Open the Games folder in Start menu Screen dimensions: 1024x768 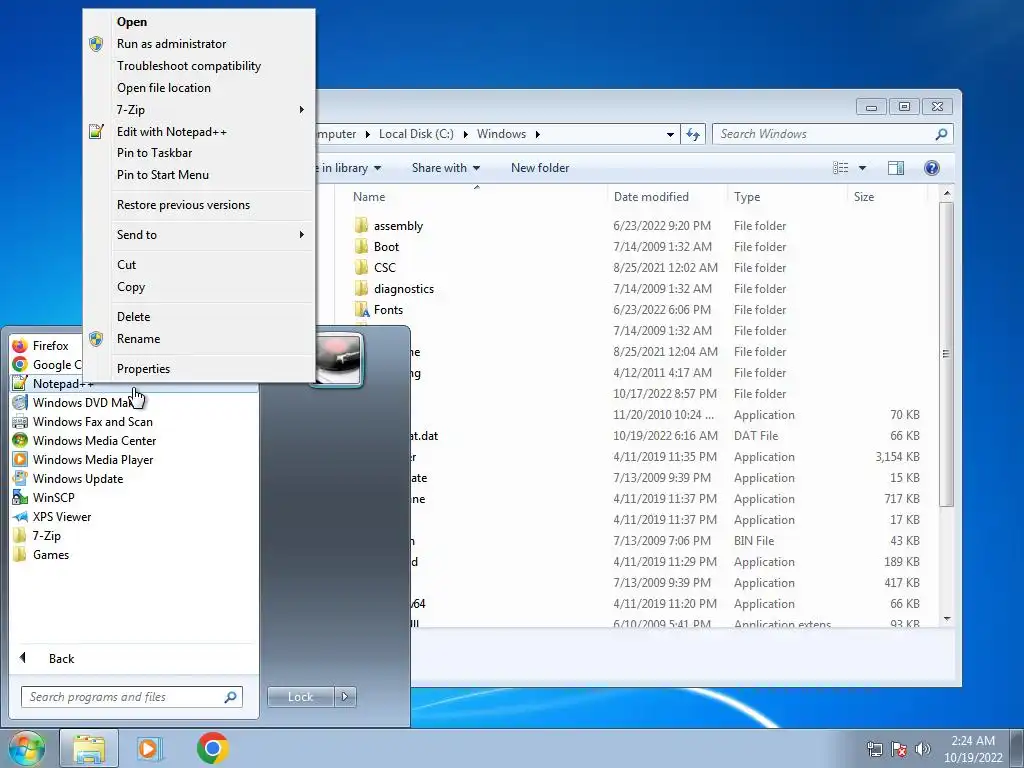pyautogui.click(x=50, y=554)
